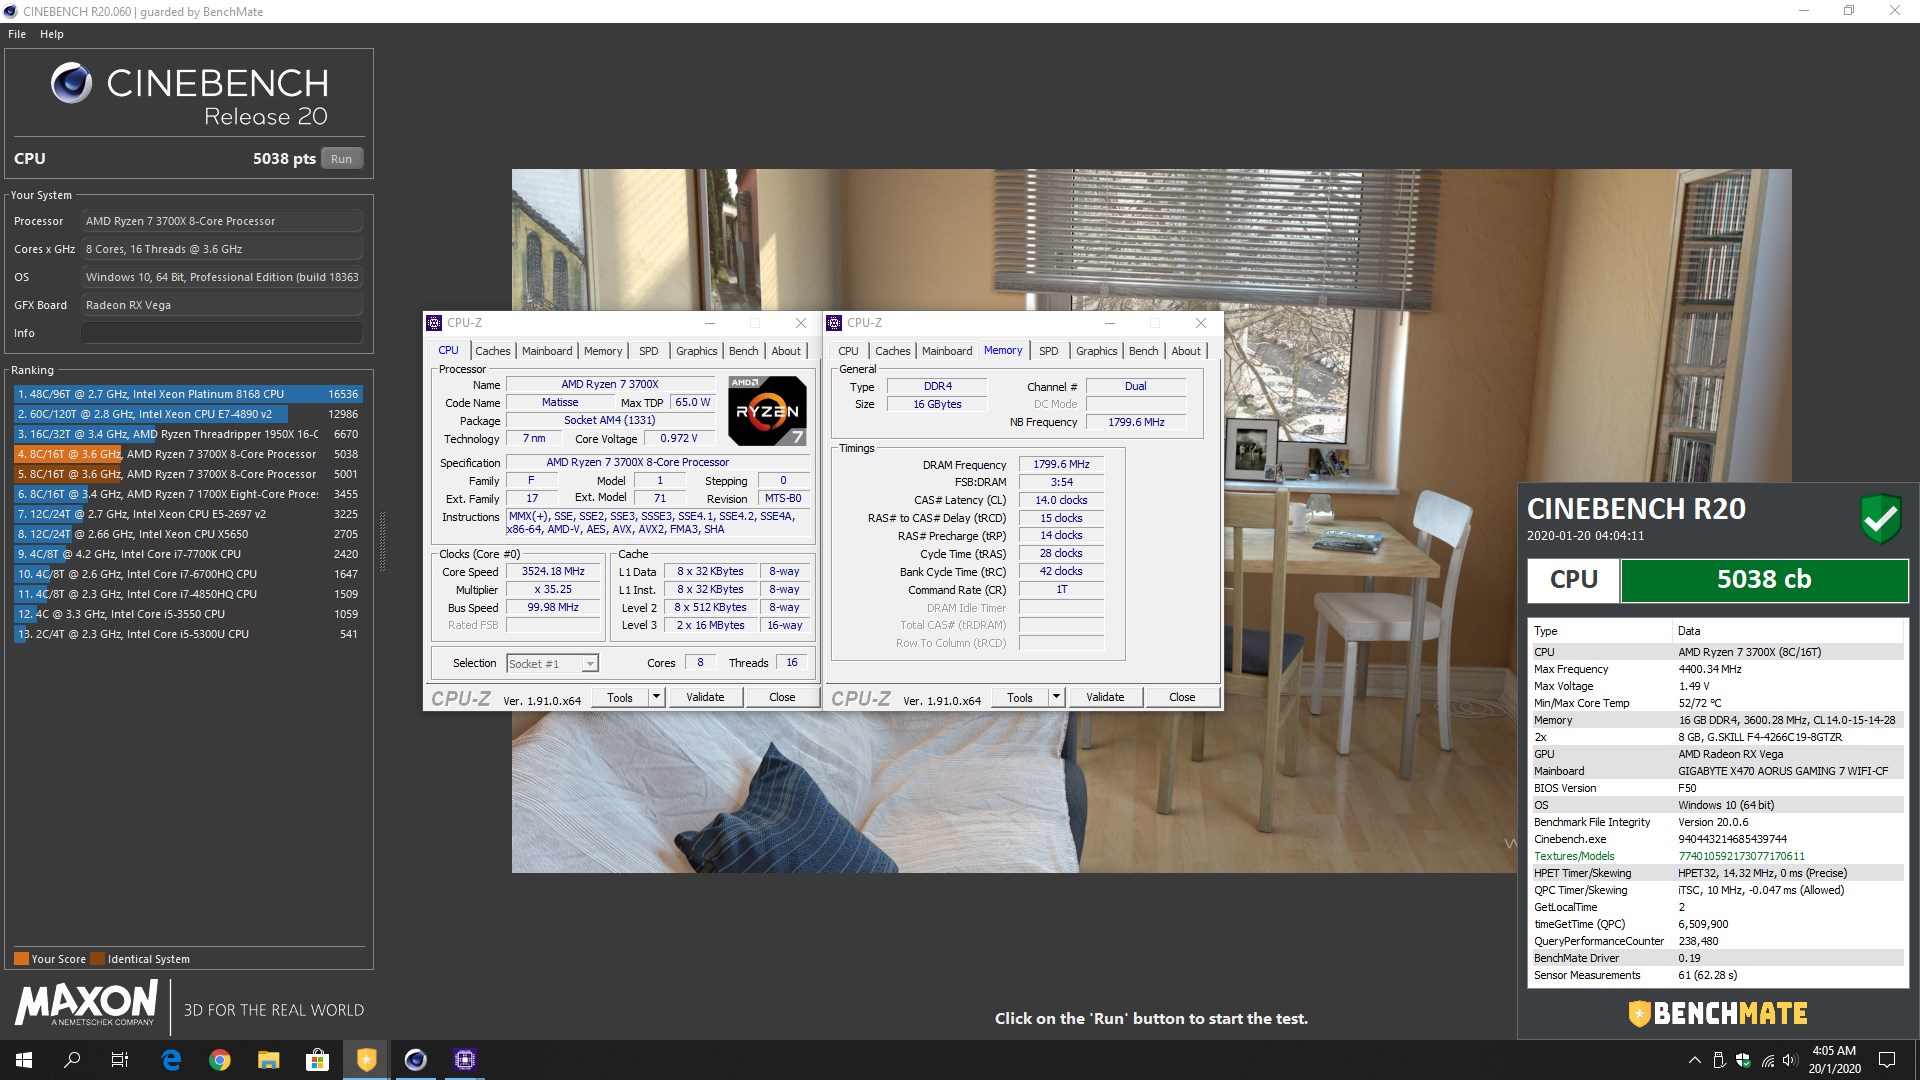The width and height of the screenshot is (1920, 1080).
Task: Launch Google Chrome from the taskbar
Action: click(x=220, y=1060)
